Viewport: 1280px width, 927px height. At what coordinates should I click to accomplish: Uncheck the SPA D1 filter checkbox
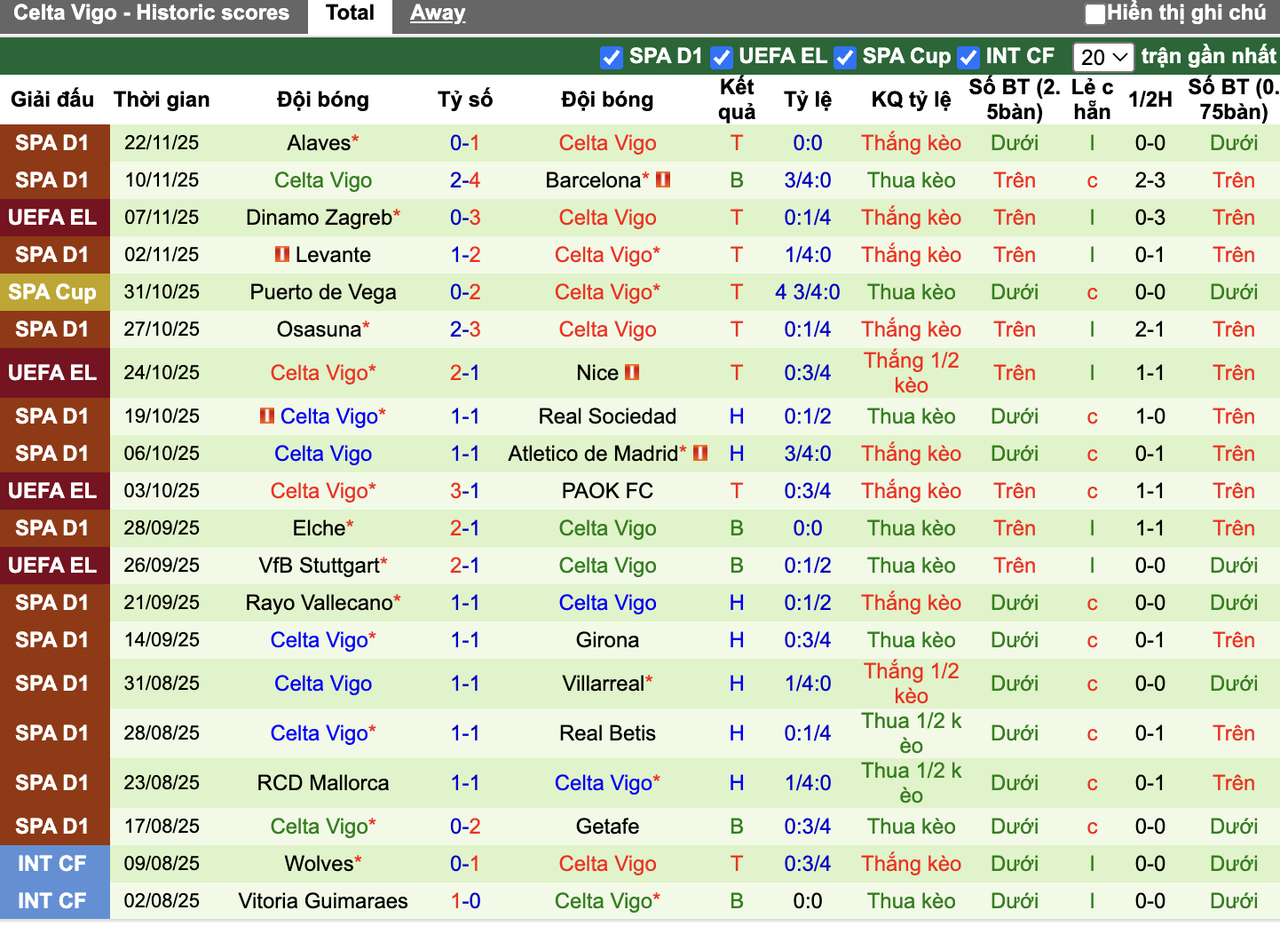pos(611,57)
